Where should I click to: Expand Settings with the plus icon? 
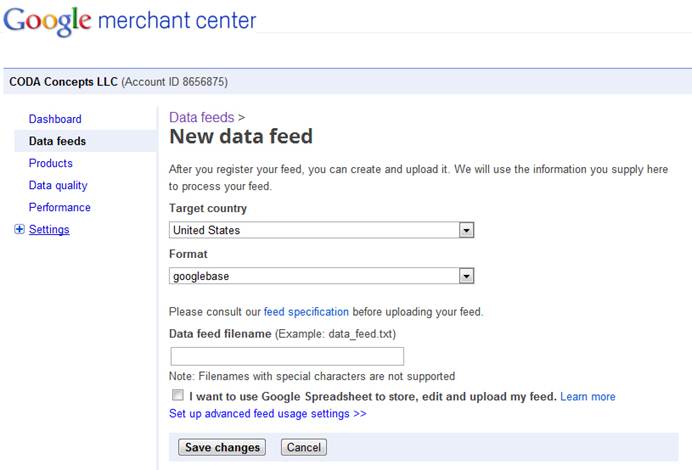[x=19, y=229]
